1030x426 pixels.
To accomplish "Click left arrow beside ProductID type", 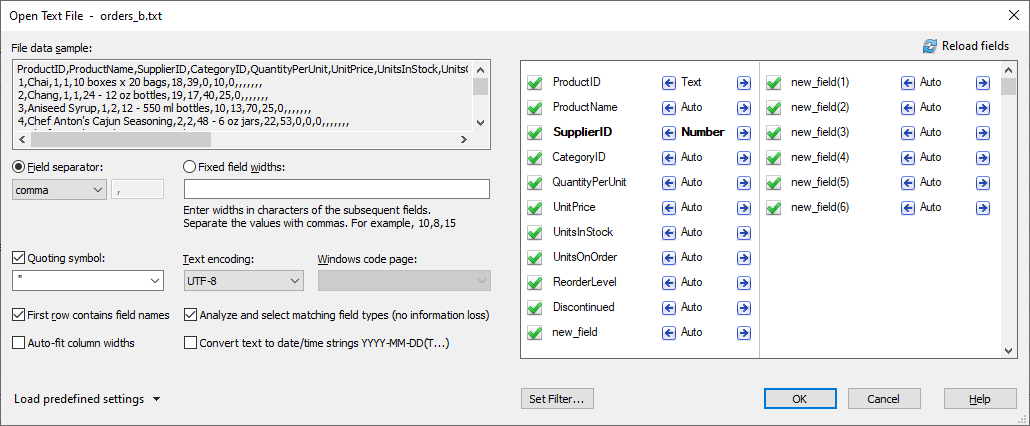I will 668,82.
